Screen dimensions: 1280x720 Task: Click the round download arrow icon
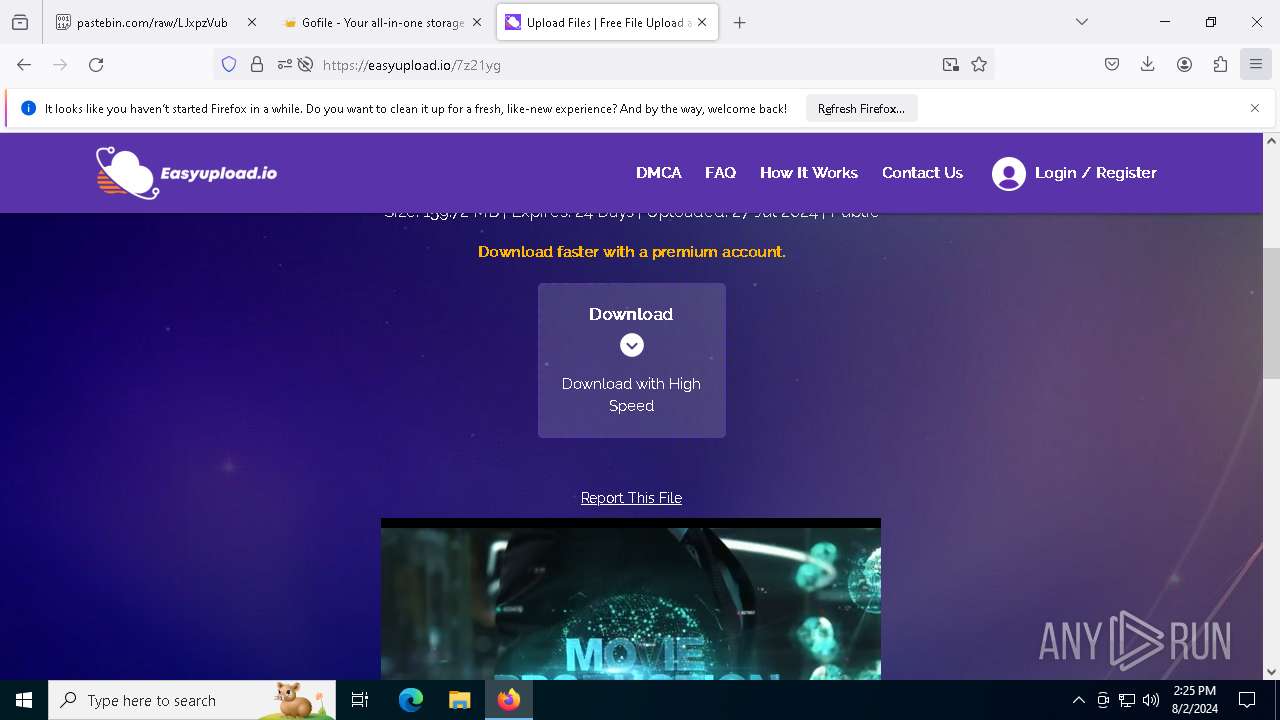tap(631, 345)
